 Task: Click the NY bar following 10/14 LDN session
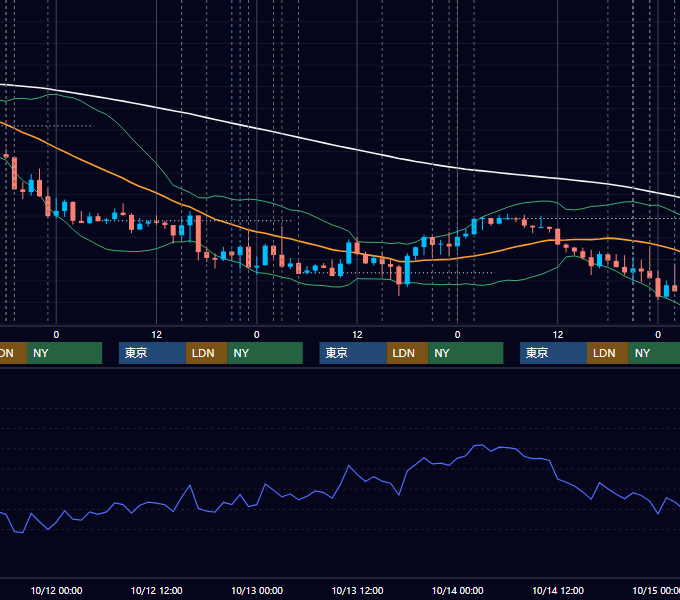654,353
